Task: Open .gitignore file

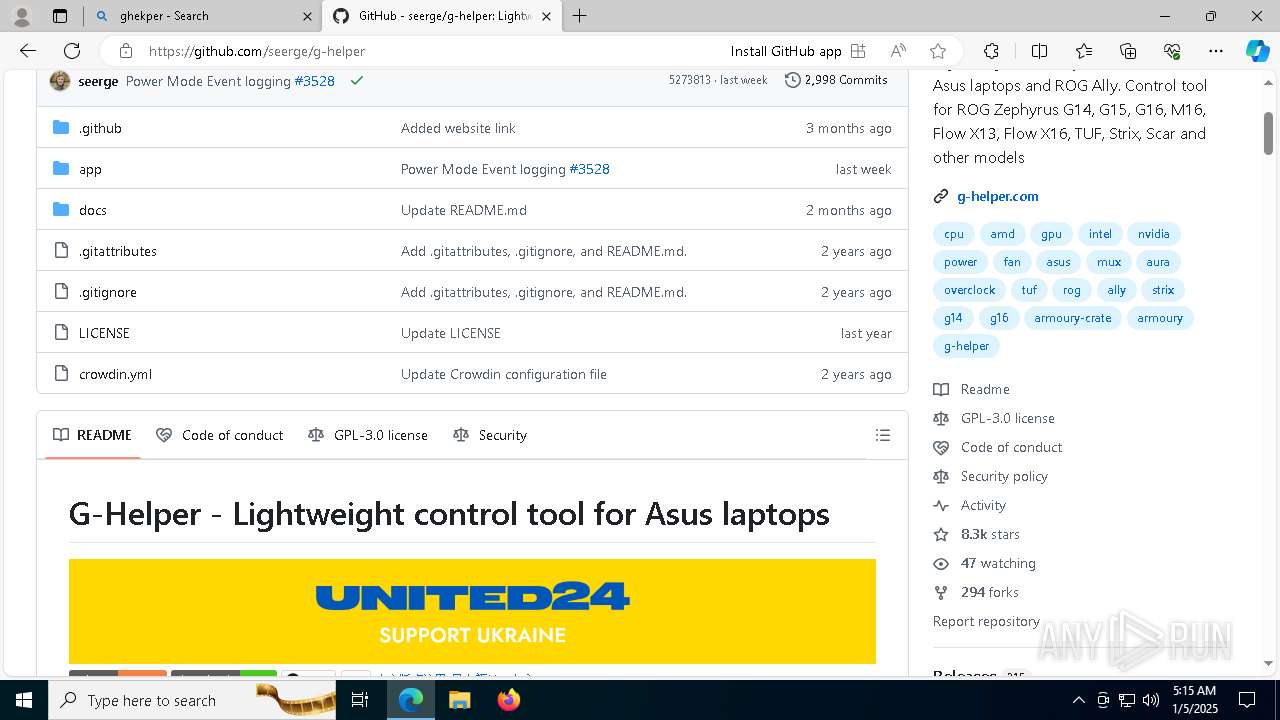Action: click(108, 292)
